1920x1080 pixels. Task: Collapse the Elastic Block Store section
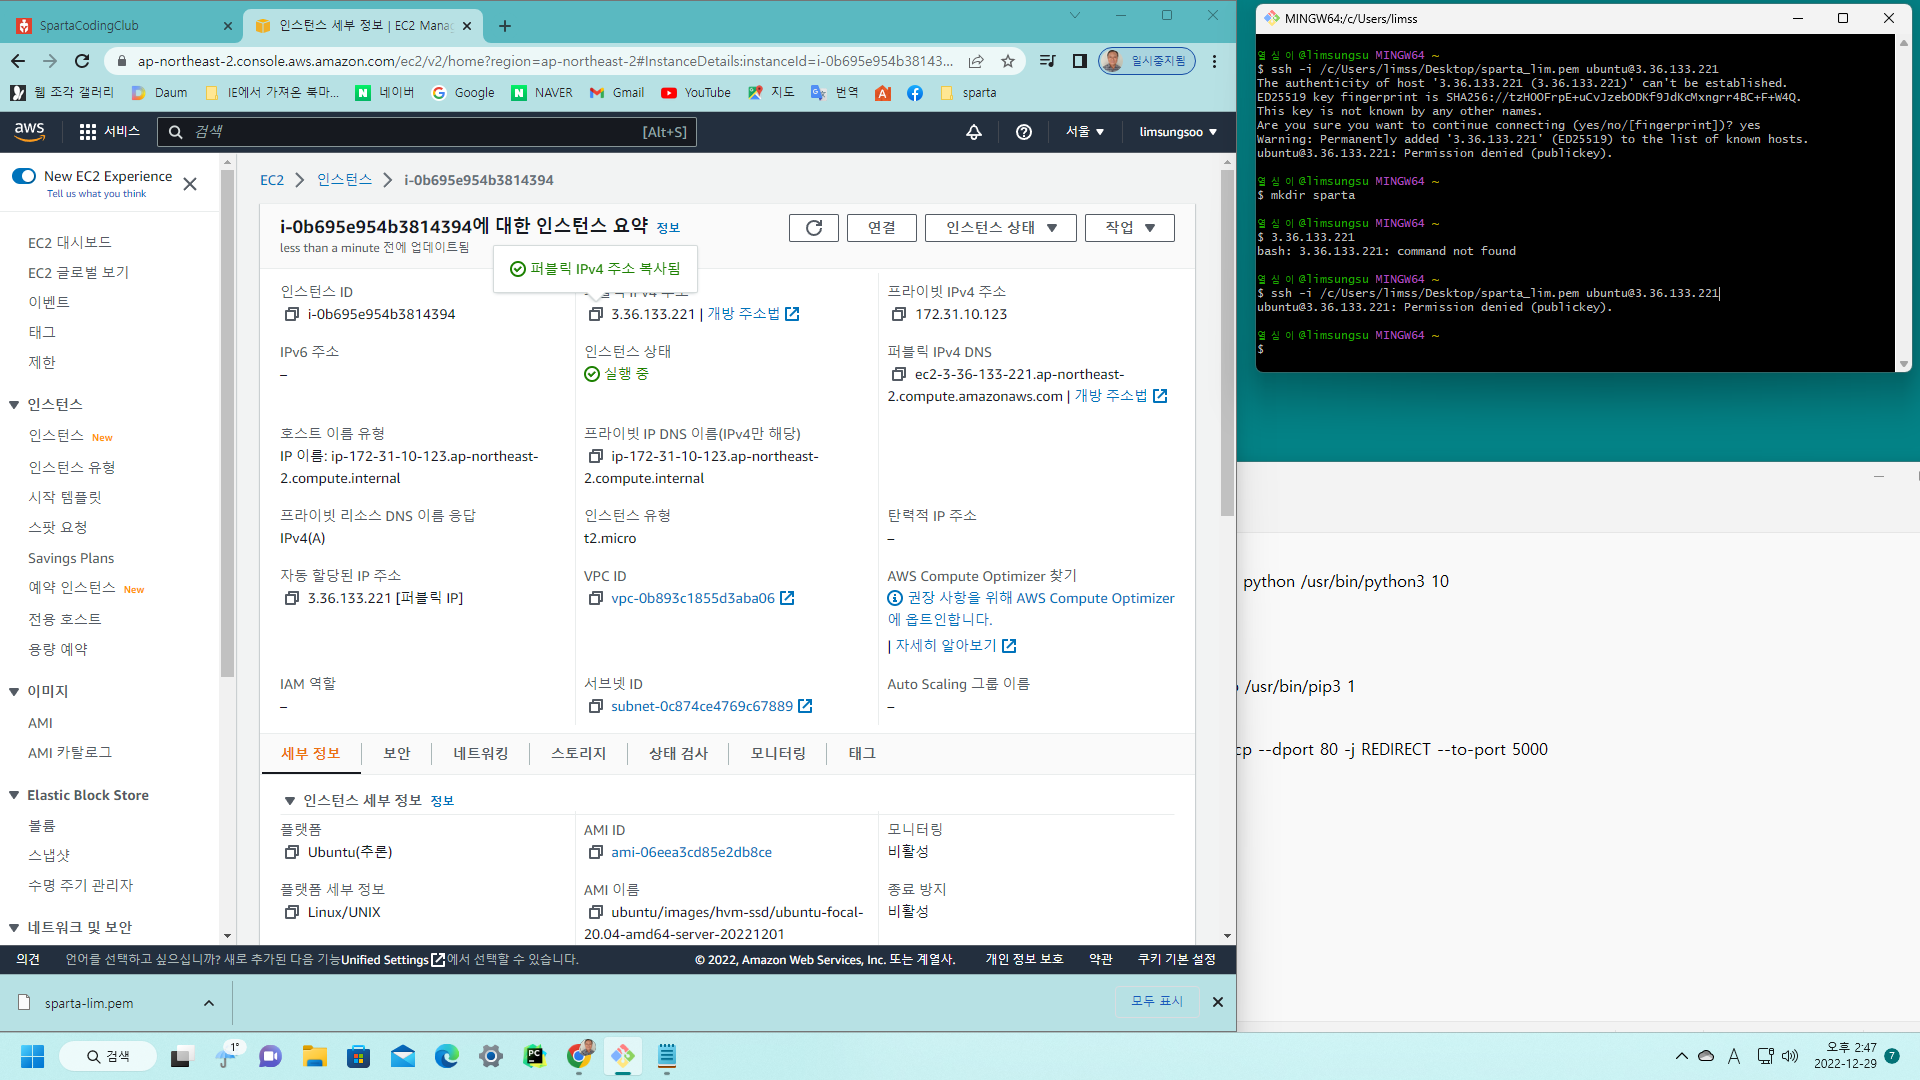coord(14,796)
